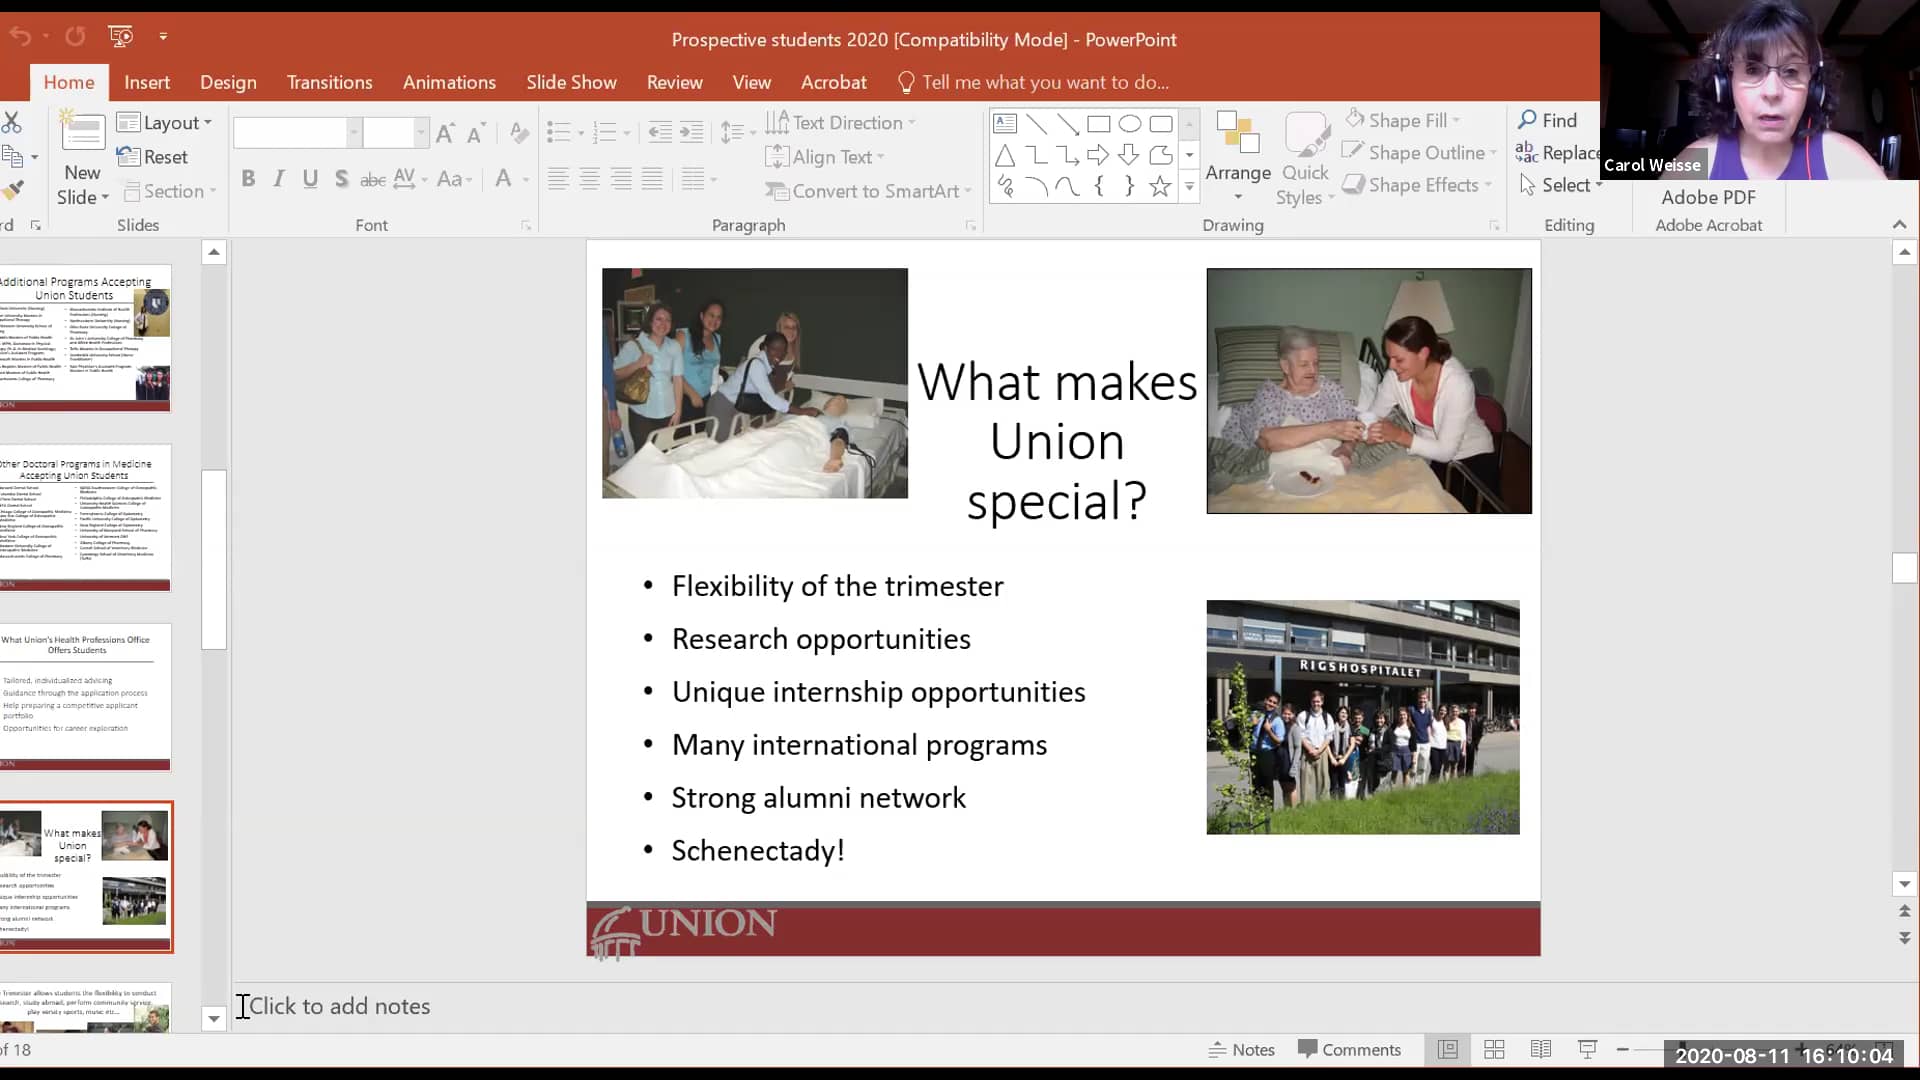Click to add notes area
The image size is (1920, 1080).
(x=339, y=1006)
